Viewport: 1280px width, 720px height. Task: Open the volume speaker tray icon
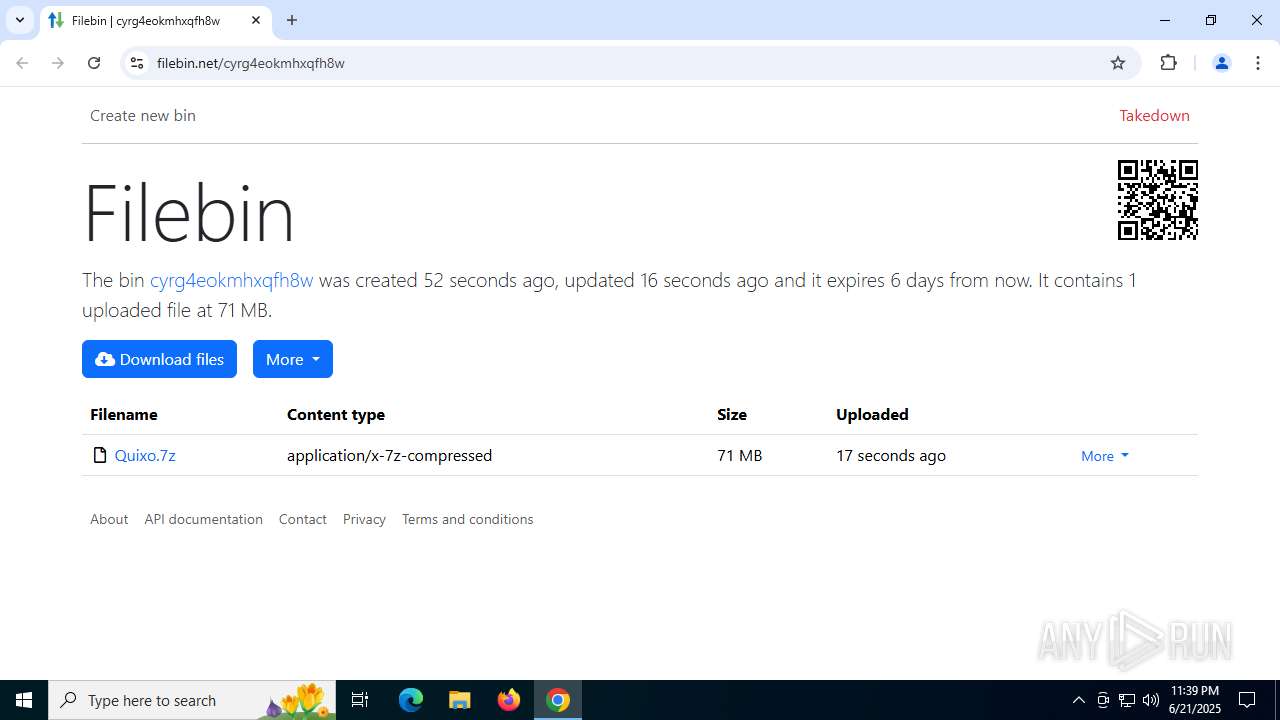click(x=1151, y=700)
